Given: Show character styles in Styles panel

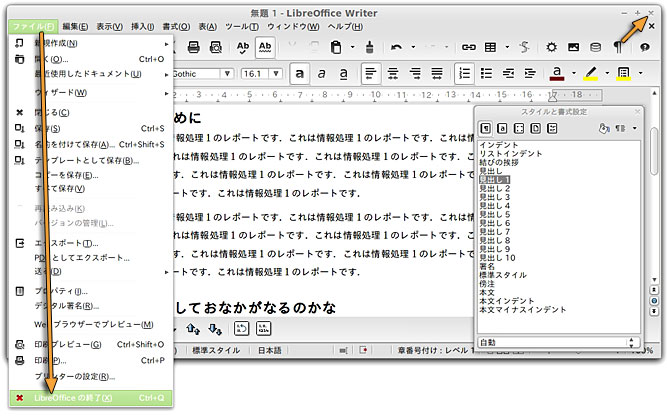Looking at the screenshot, I should (502, 128).
